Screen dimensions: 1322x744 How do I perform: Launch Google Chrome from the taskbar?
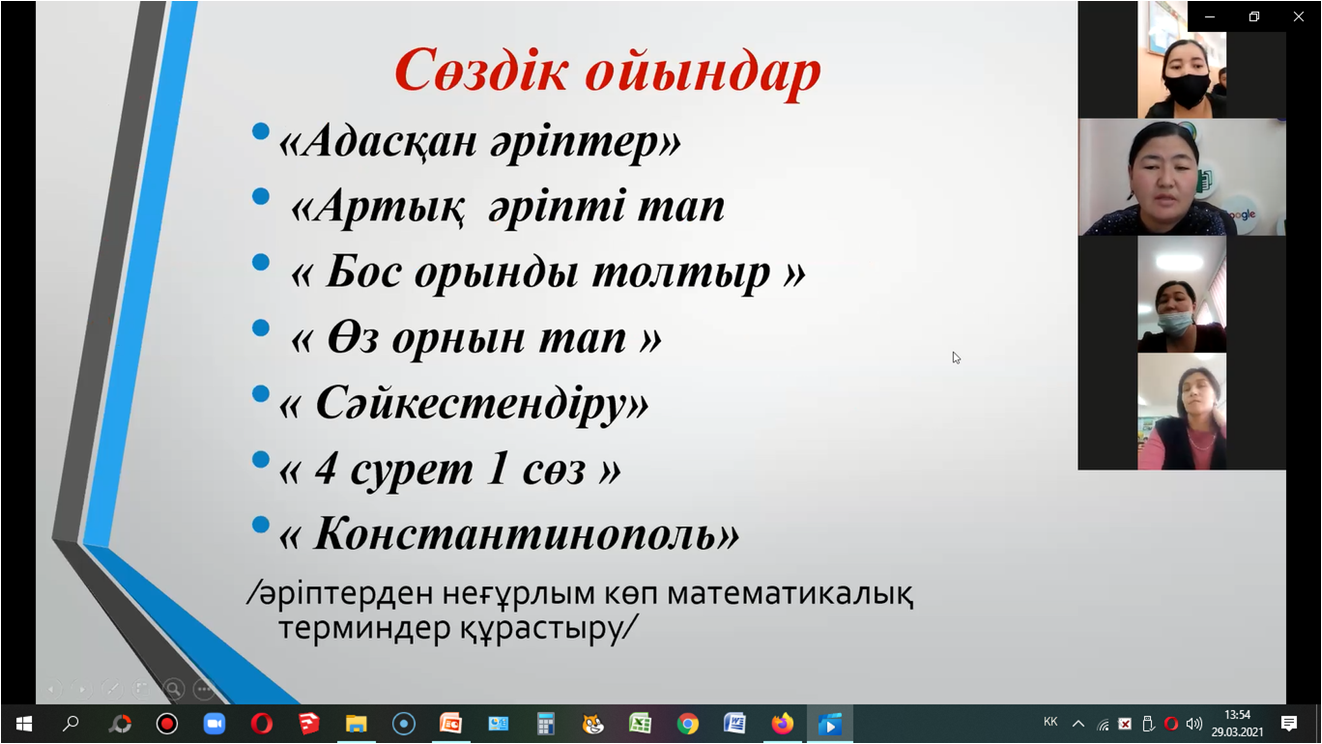click(x=687, y=723)
